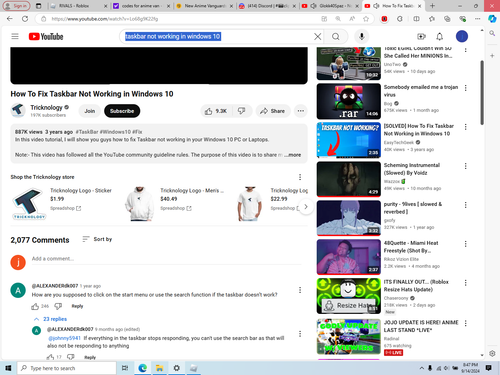Open the Sort by comments dropdown
Viewport: 500px width, 375px height.
coord(97,239)
